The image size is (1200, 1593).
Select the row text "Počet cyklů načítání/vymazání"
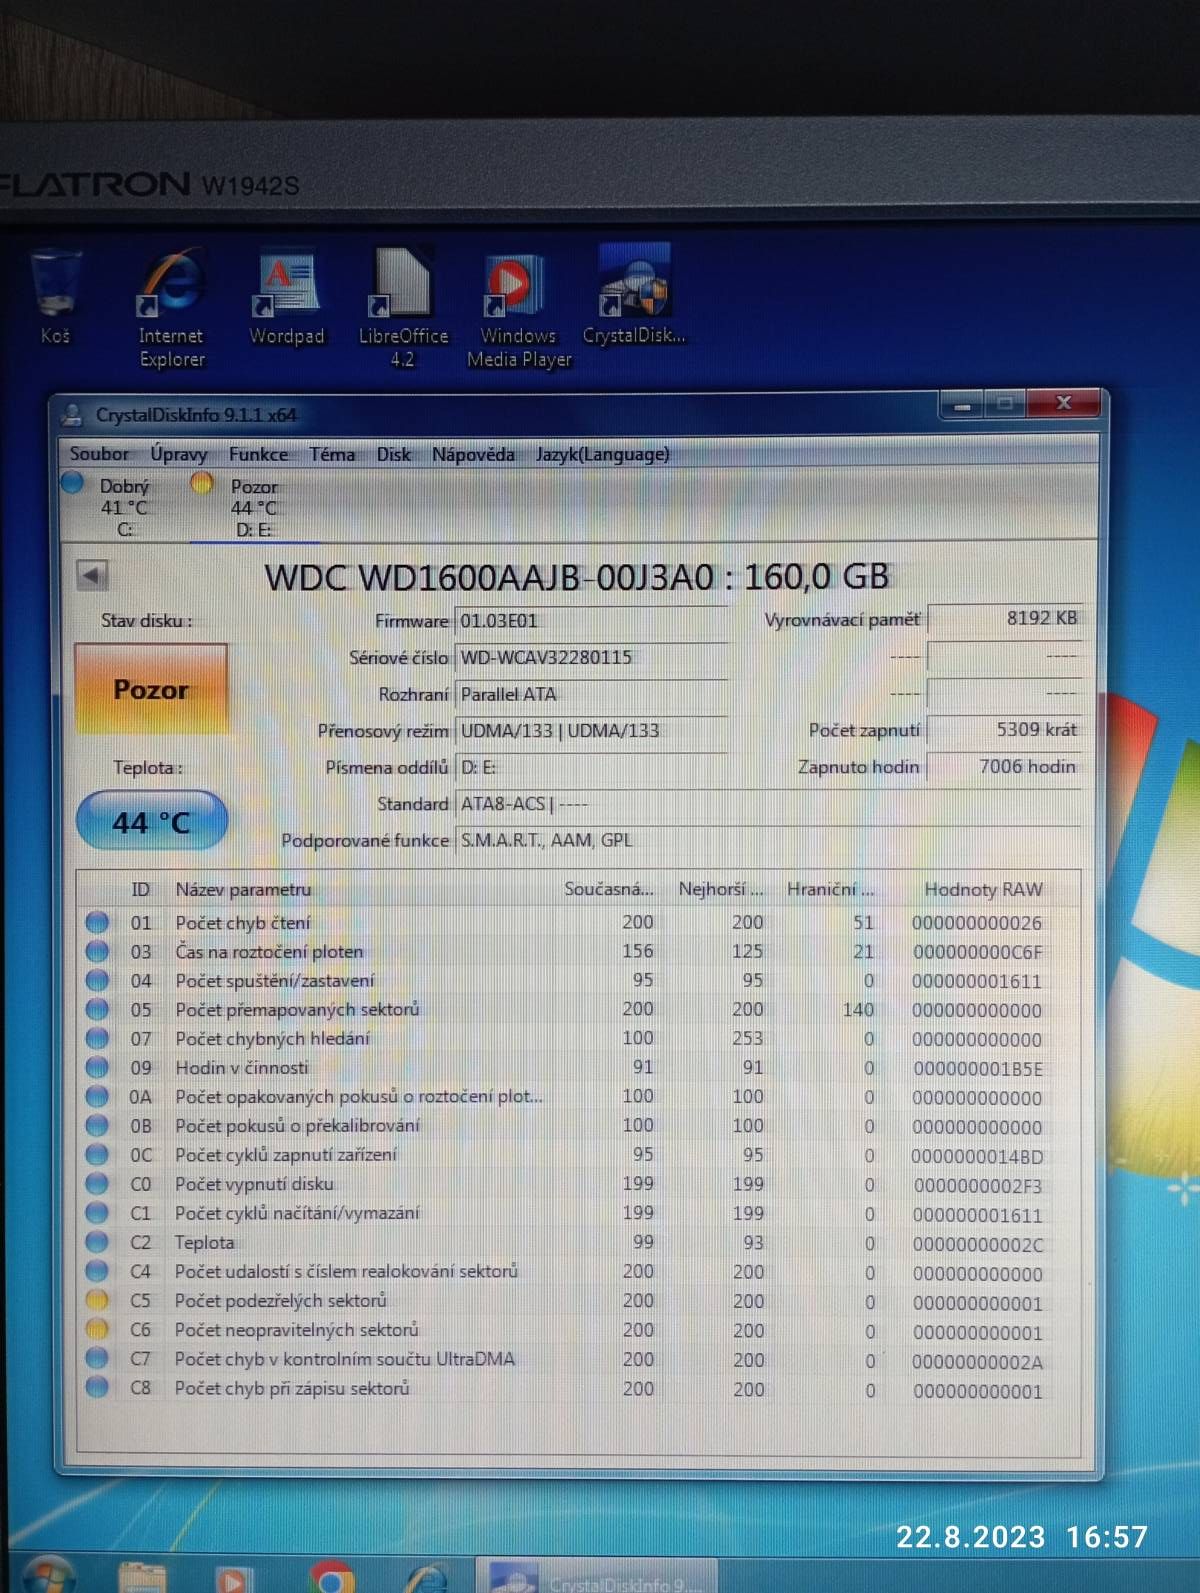coord(297,1213)
